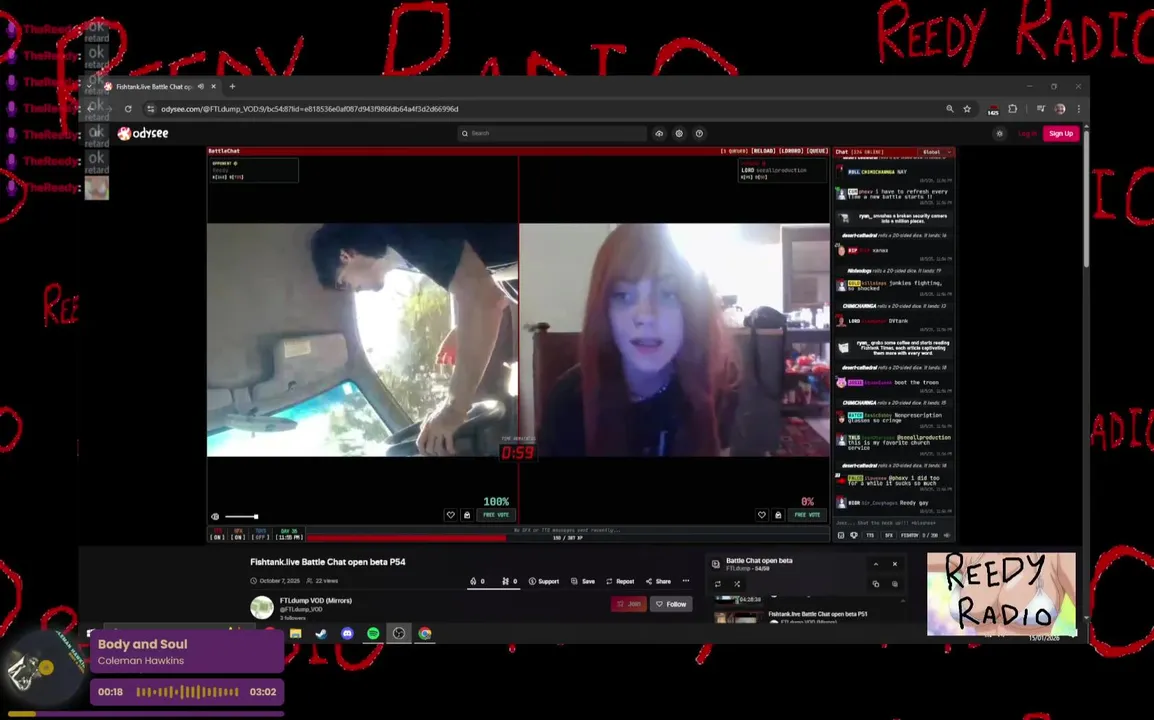Cast FREE VOTE for left contestant
Image resolution: width=1154 pixels, height=720 pixels.
point(496,515)
